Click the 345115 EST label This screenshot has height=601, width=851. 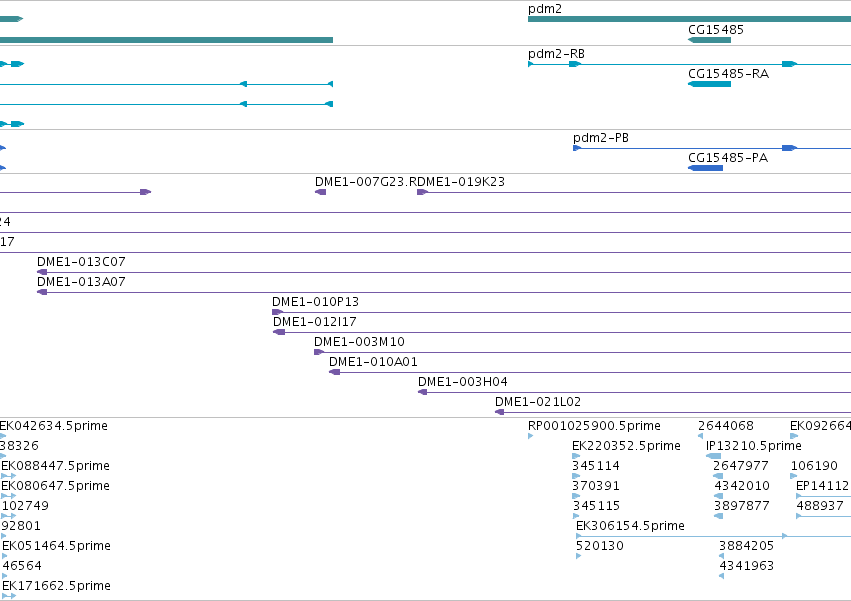(596, 506)
